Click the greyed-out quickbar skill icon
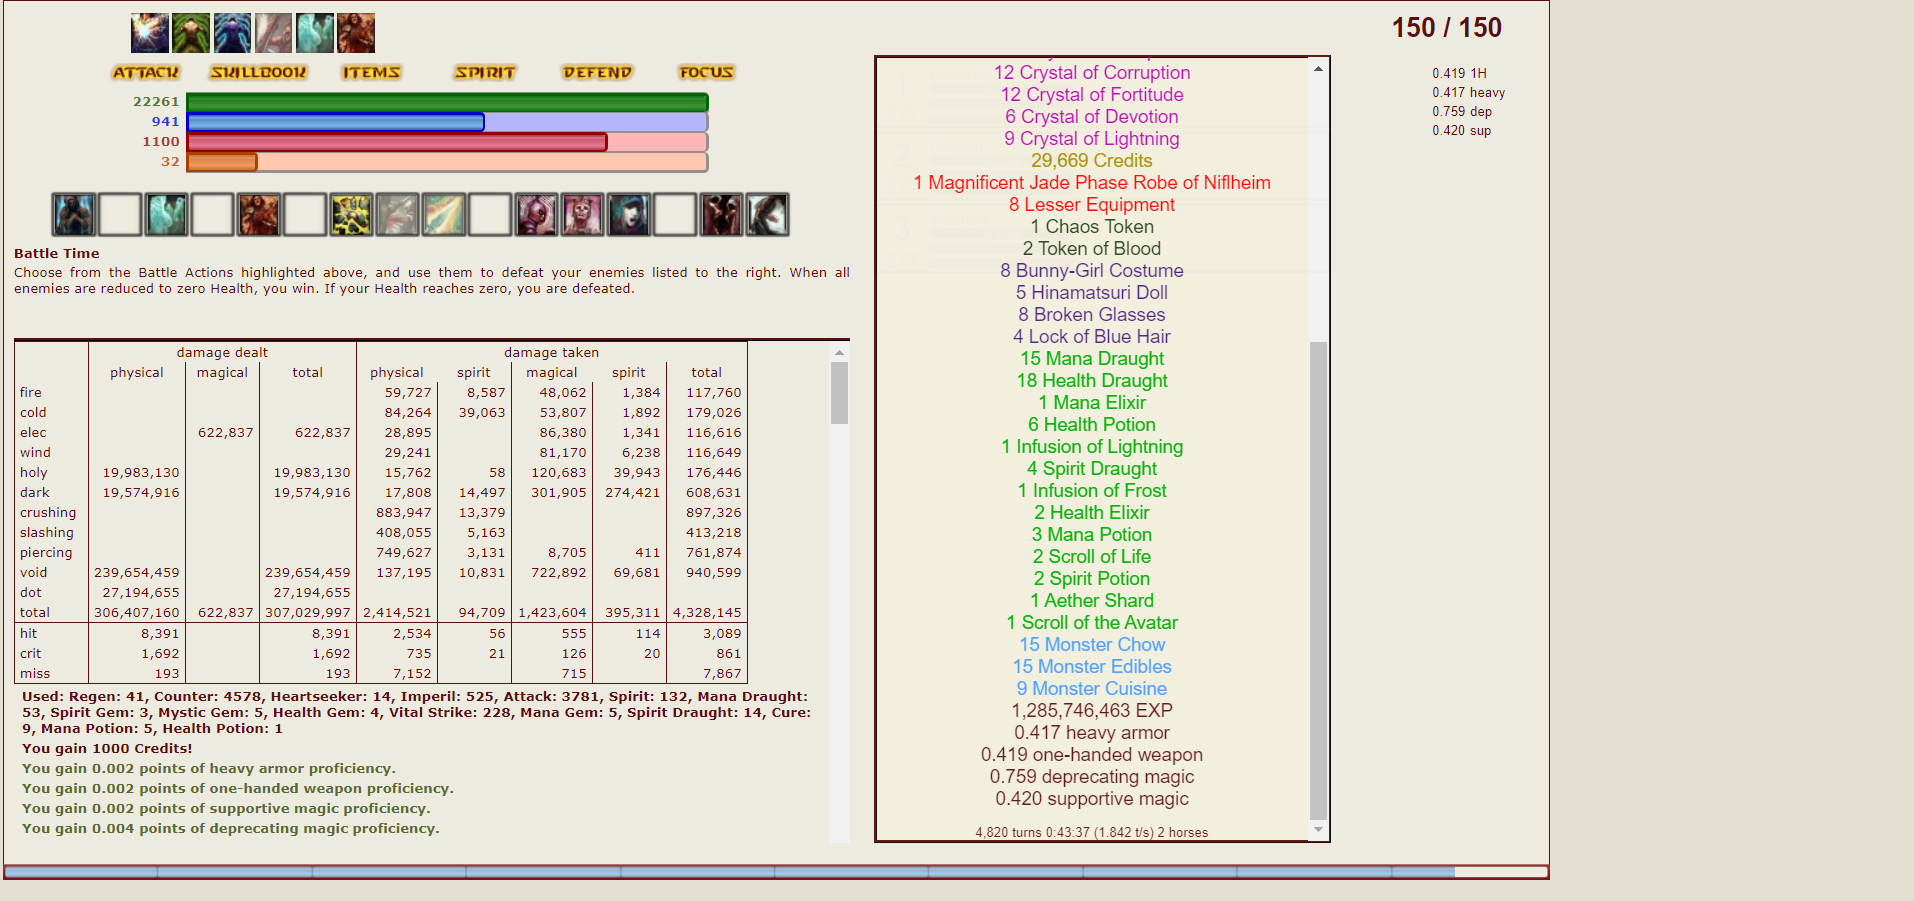The image size is (1914, 901). click(397, 215)
